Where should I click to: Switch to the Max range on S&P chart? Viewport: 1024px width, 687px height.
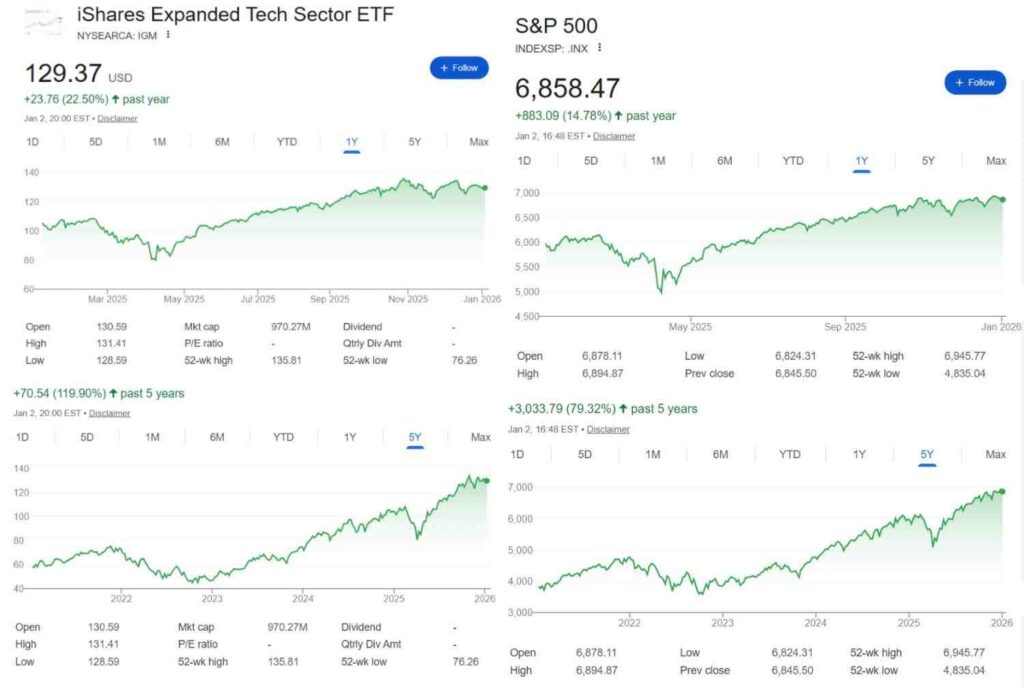[996, 159]
